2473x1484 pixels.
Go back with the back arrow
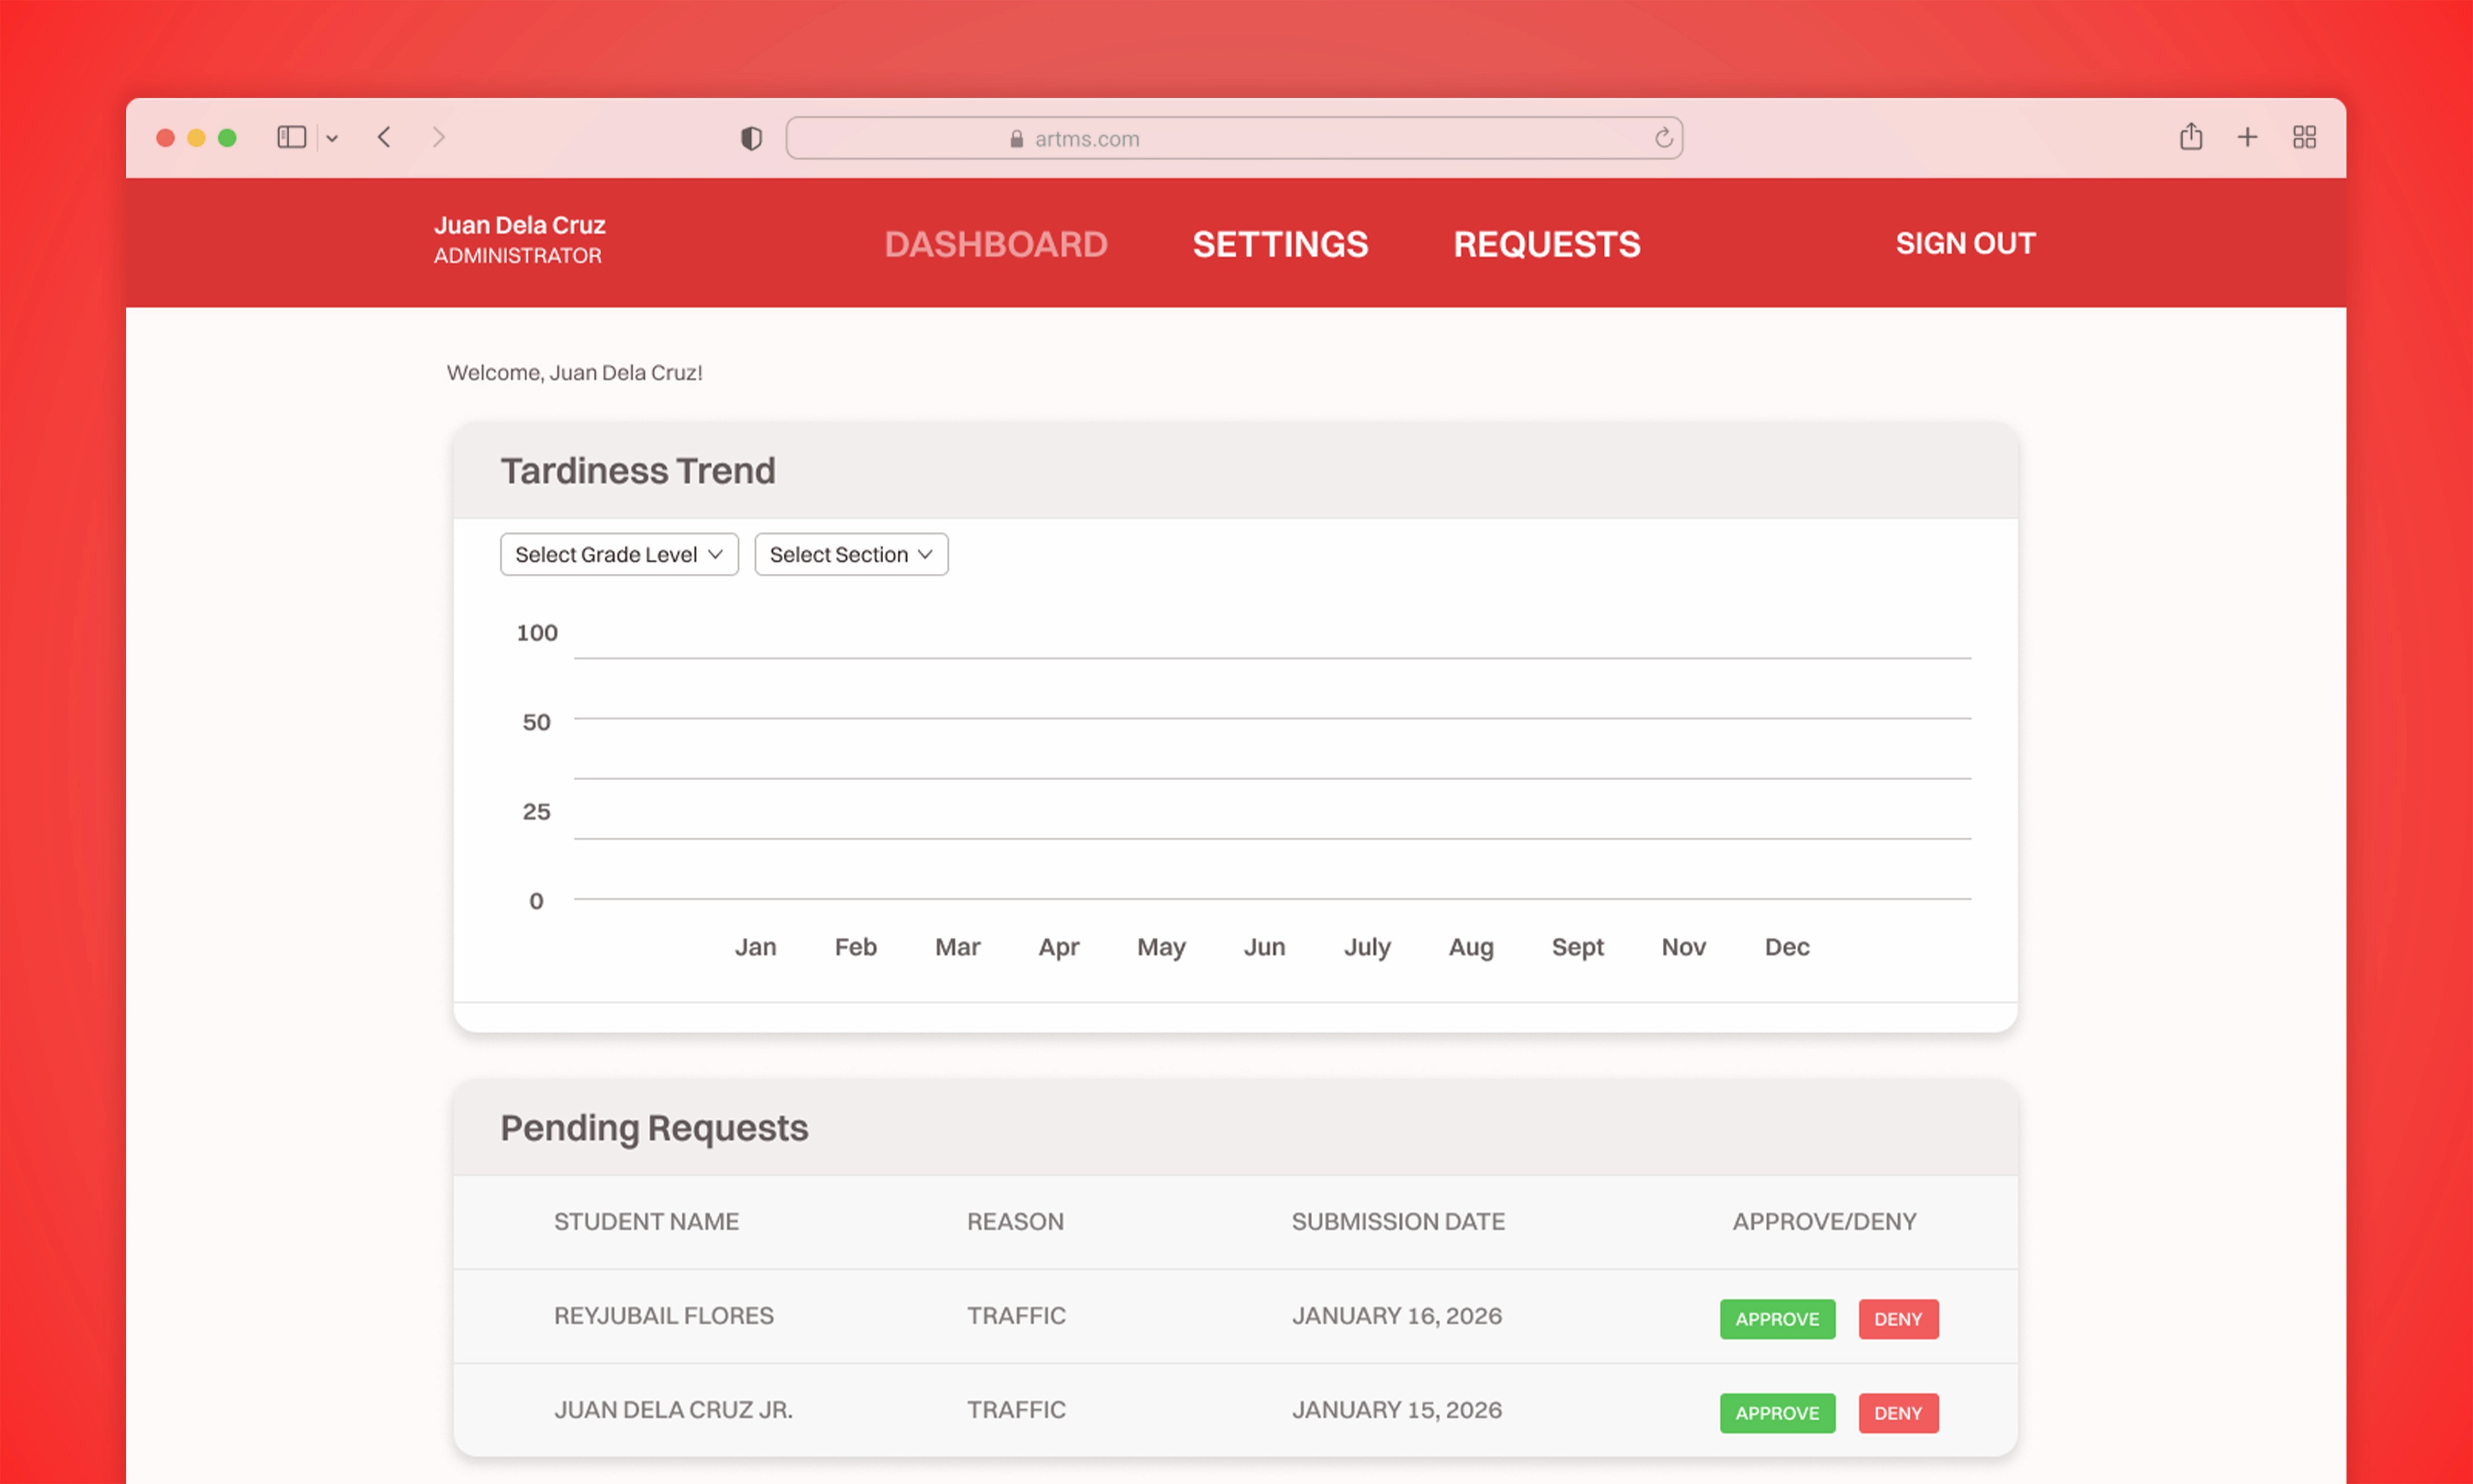click(384, 137)
